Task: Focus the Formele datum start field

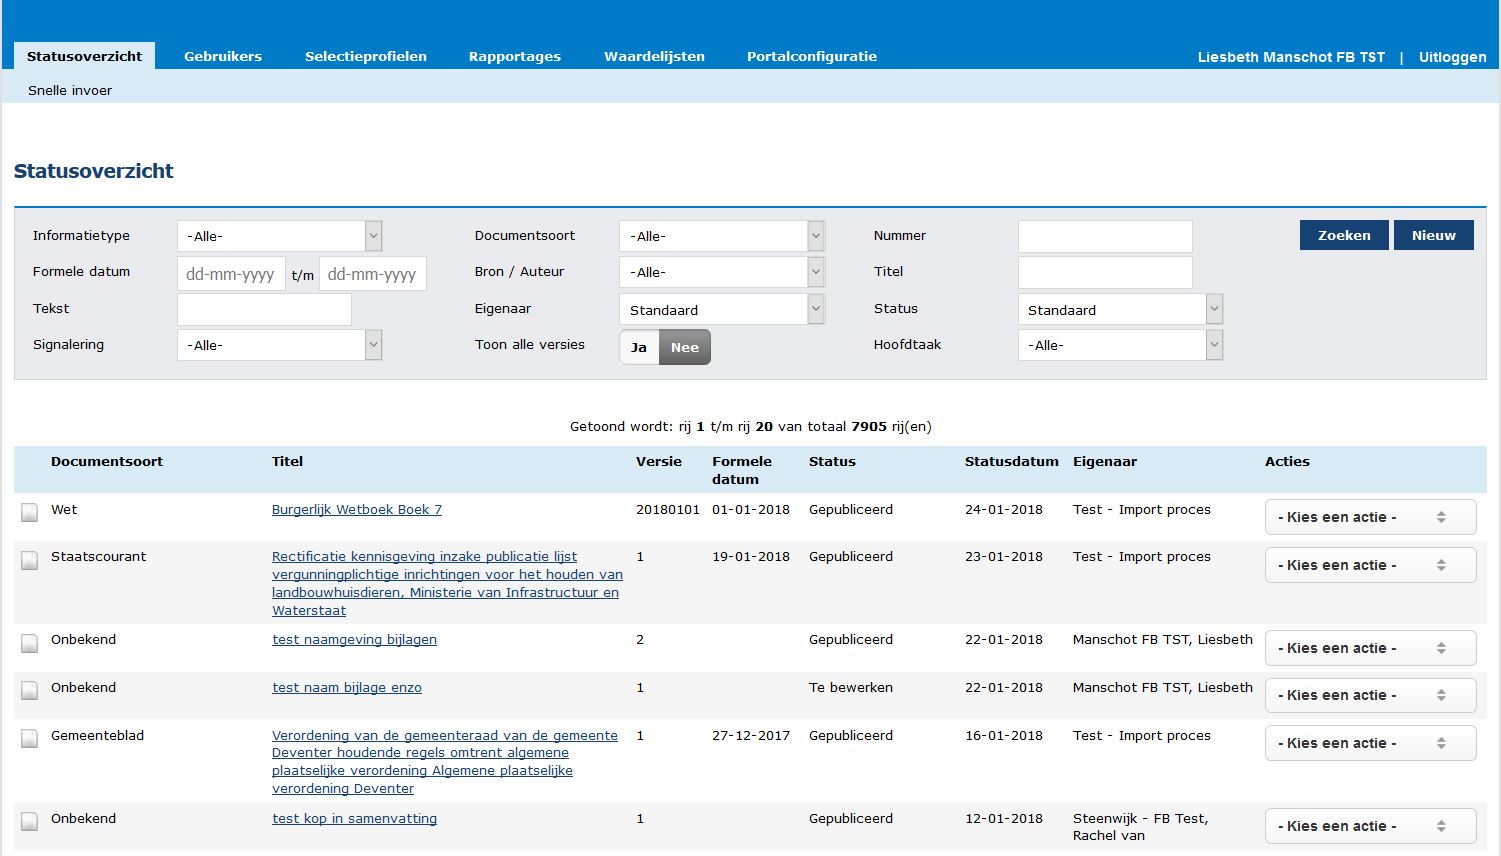Action: click(230, 273)
